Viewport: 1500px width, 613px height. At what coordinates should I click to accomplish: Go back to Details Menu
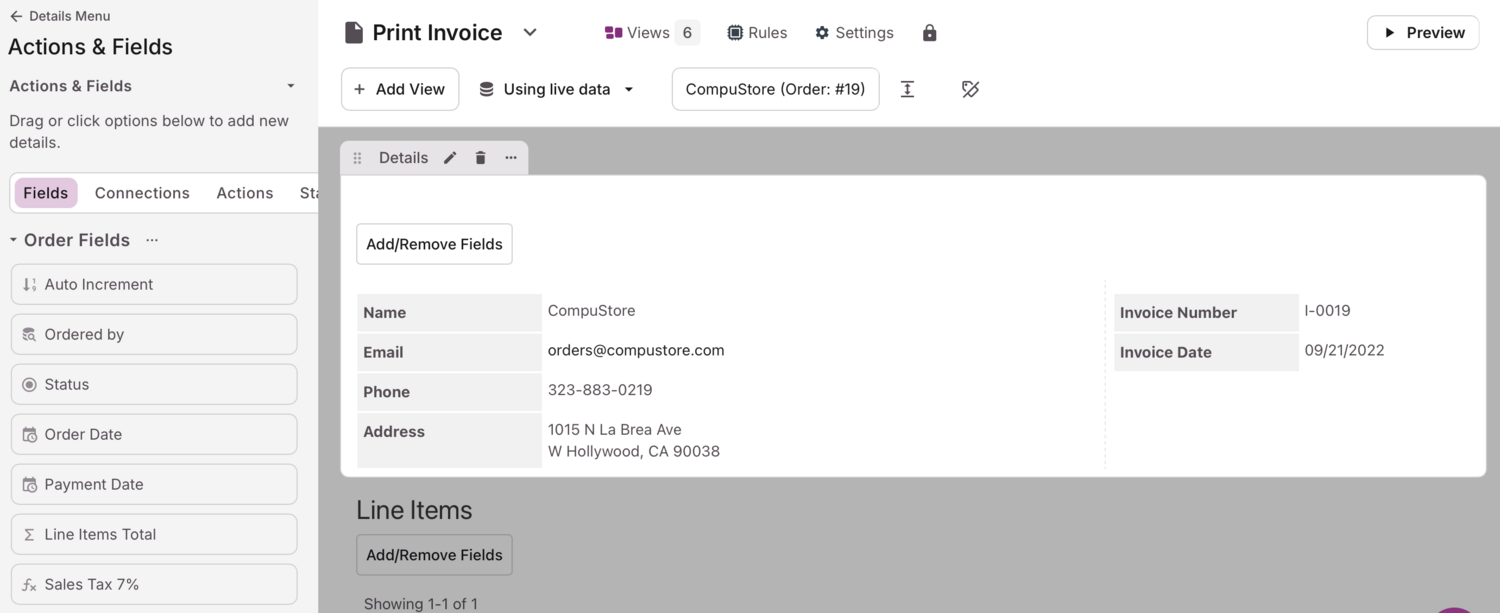[x=60, y=16]
